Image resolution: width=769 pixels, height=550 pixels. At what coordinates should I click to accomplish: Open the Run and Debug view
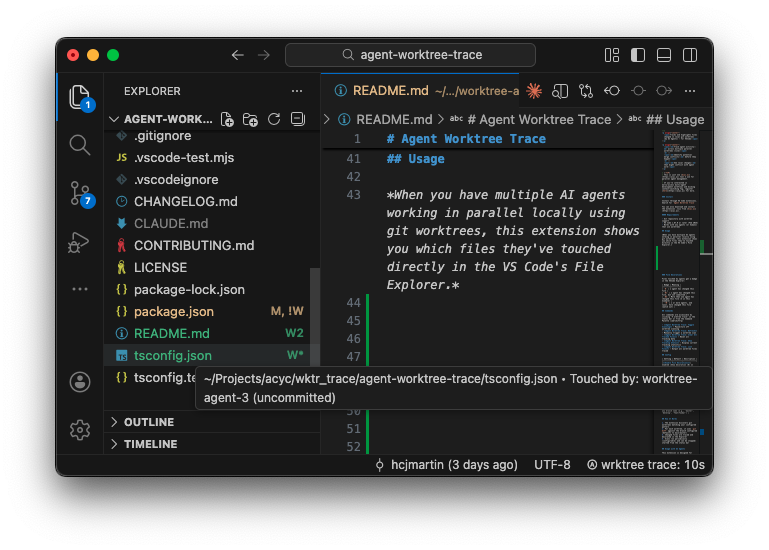tap(80, 242)
